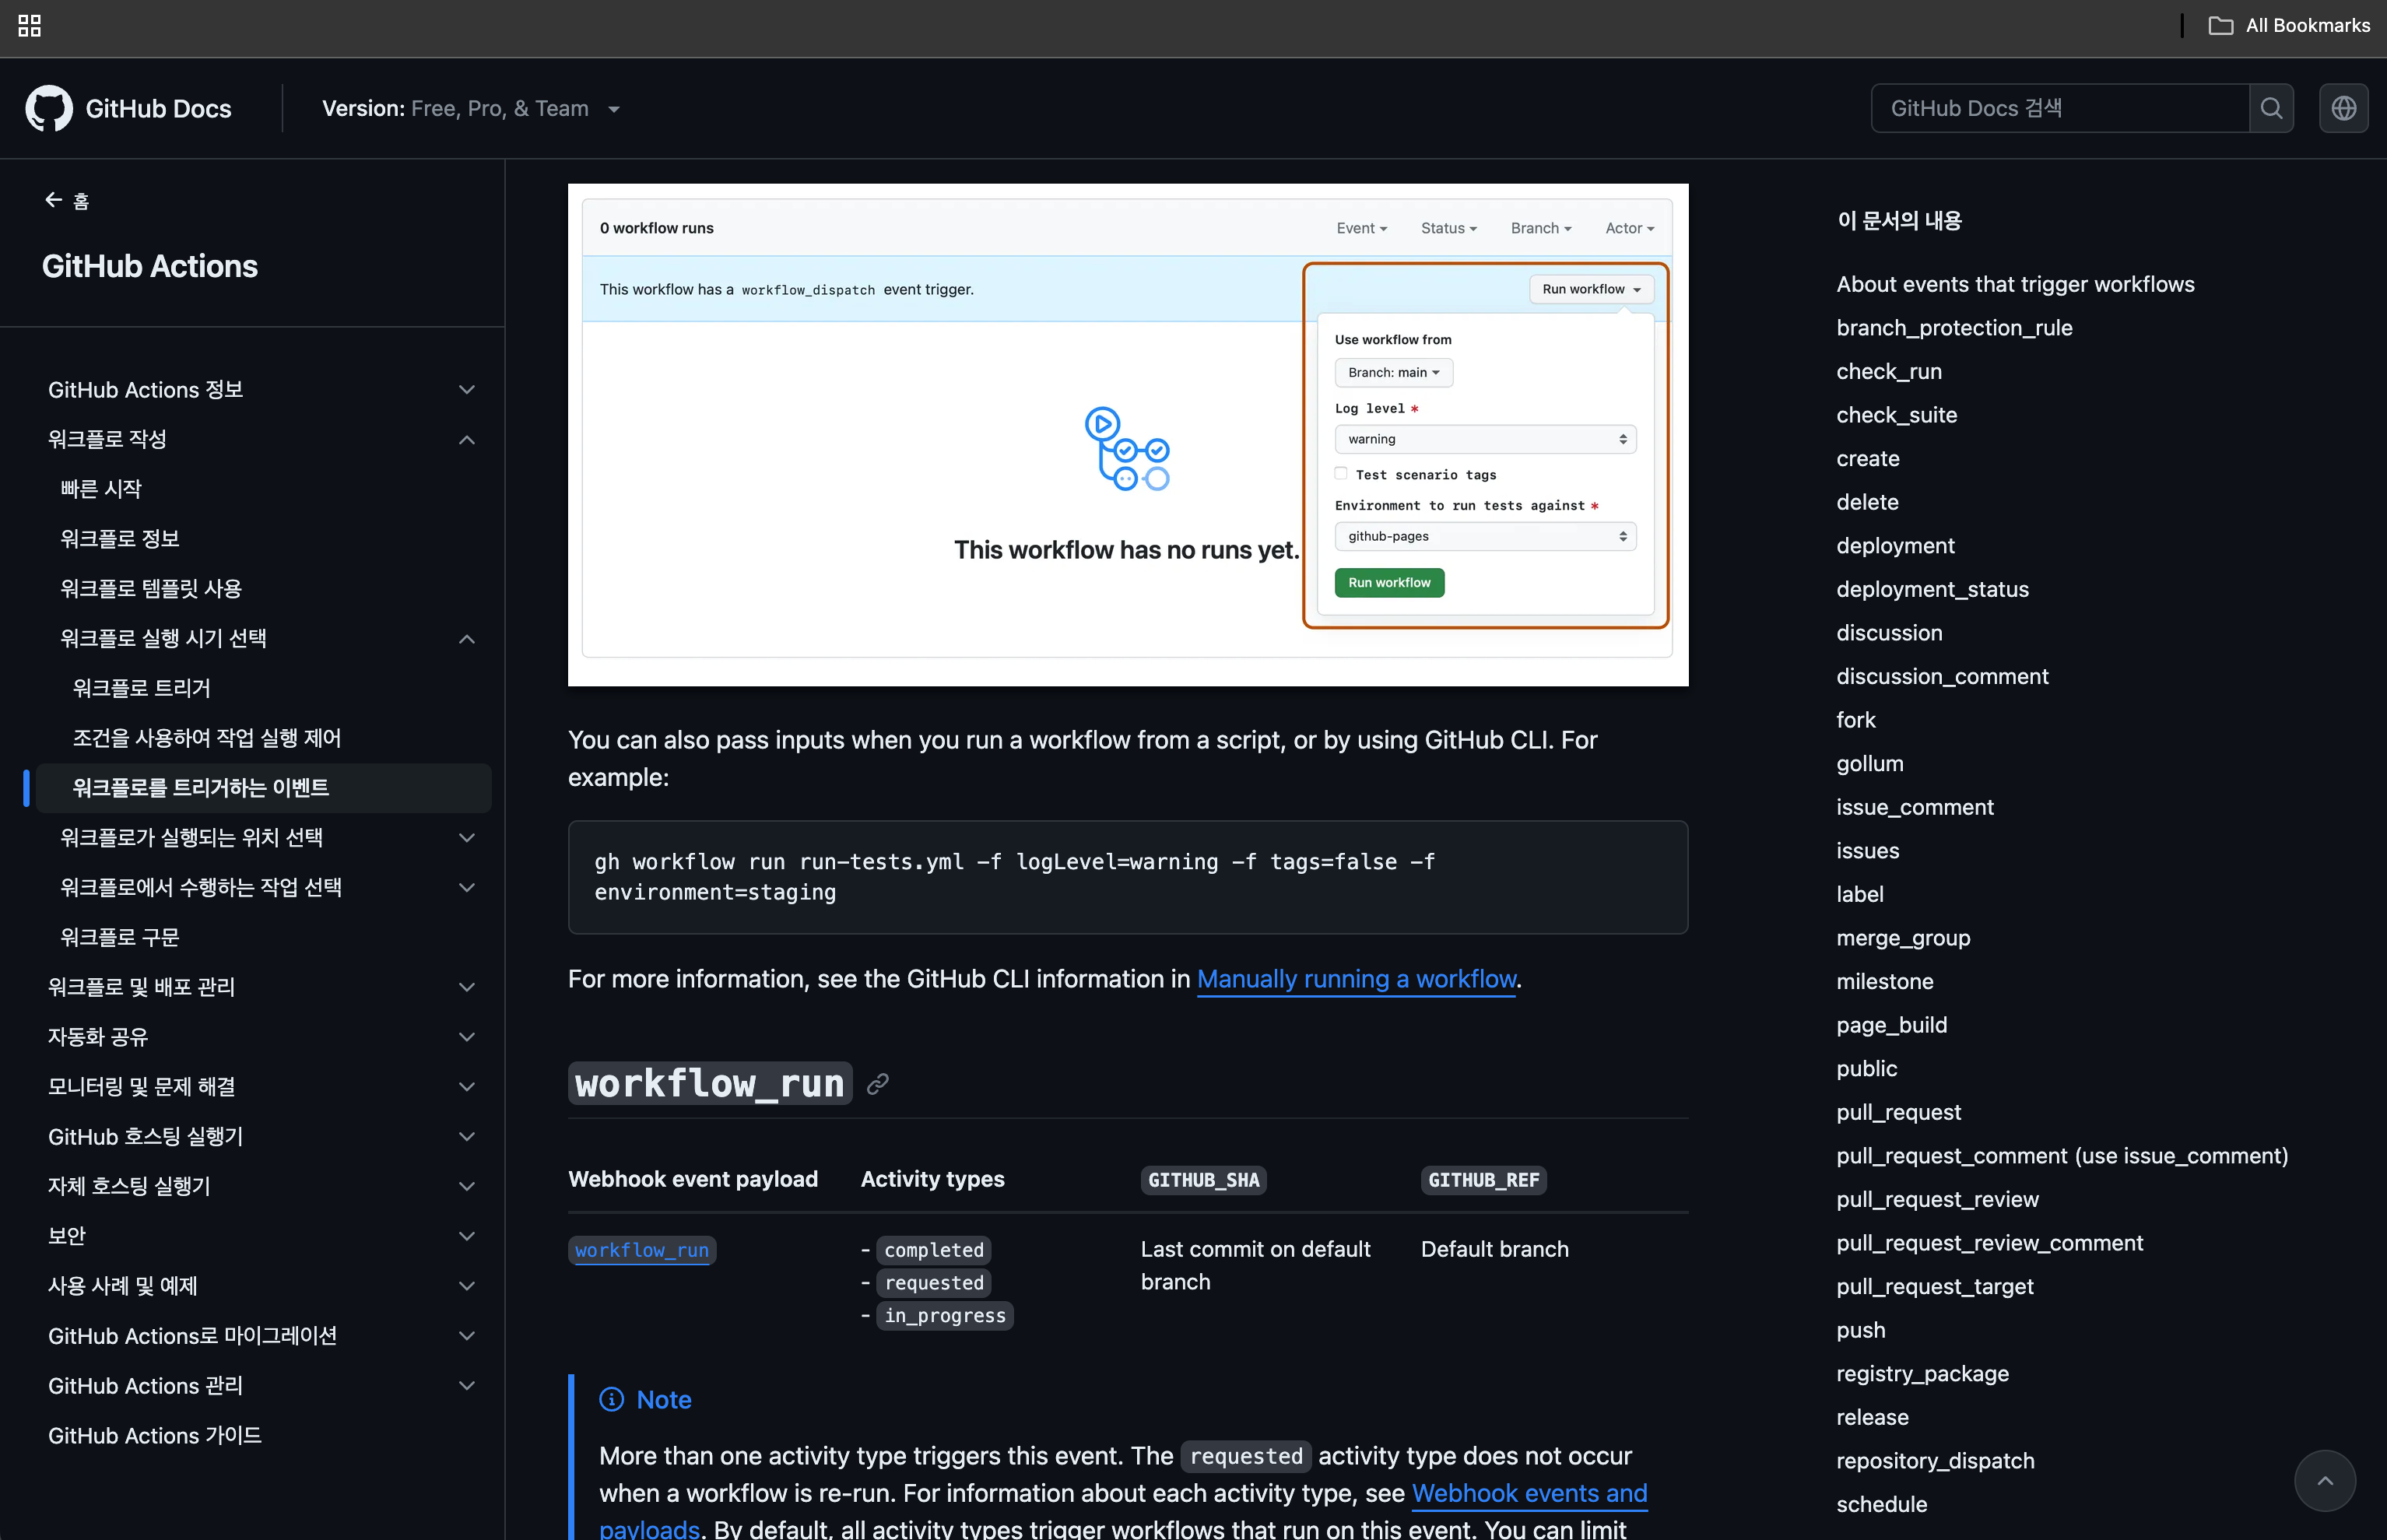The height and width of the screenshot is (1540, 2387).
Task: Expand the 모니터링 및 문제 해결 section
Action: (466, 1087)
